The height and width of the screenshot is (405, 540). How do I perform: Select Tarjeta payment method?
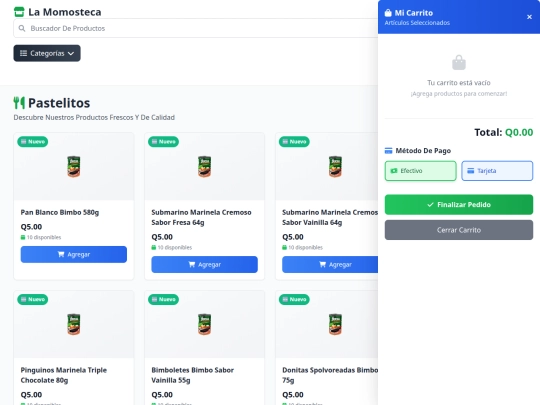497,171
